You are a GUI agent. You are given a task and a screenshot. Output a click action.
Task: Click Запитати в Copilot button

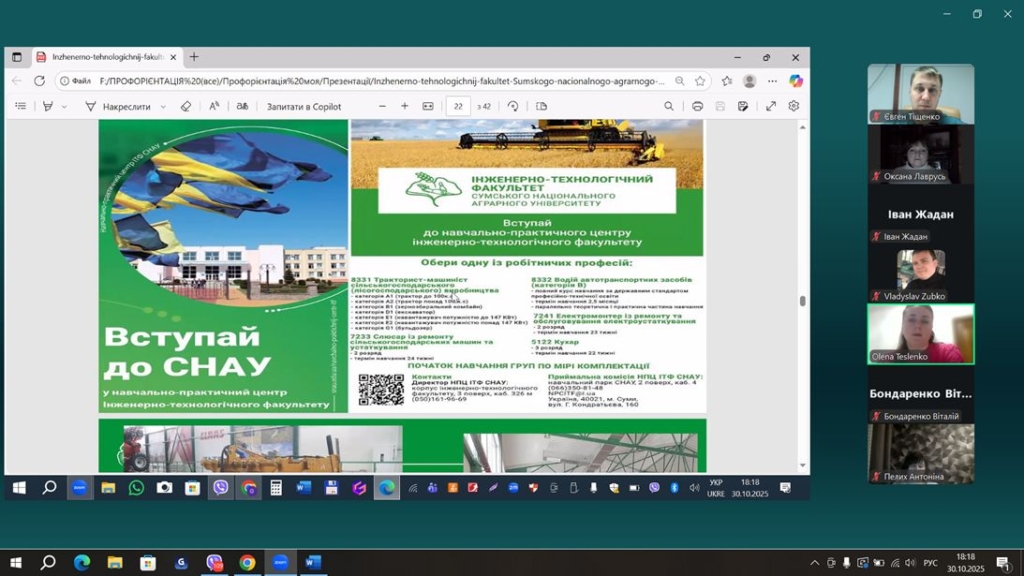[x=303, y=106]
